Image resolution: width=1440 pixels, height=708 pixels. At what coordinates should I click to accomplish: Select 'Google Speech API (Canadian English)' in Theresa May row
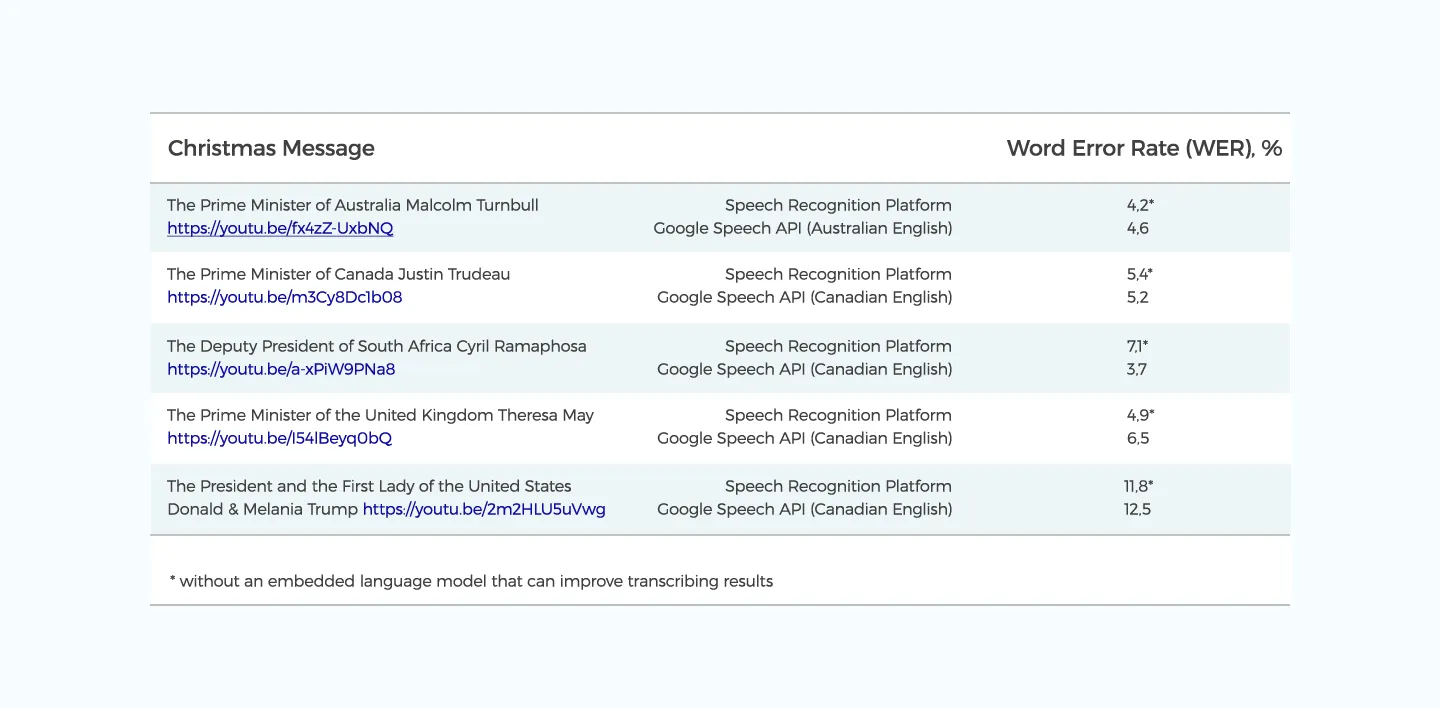point(805,438)
